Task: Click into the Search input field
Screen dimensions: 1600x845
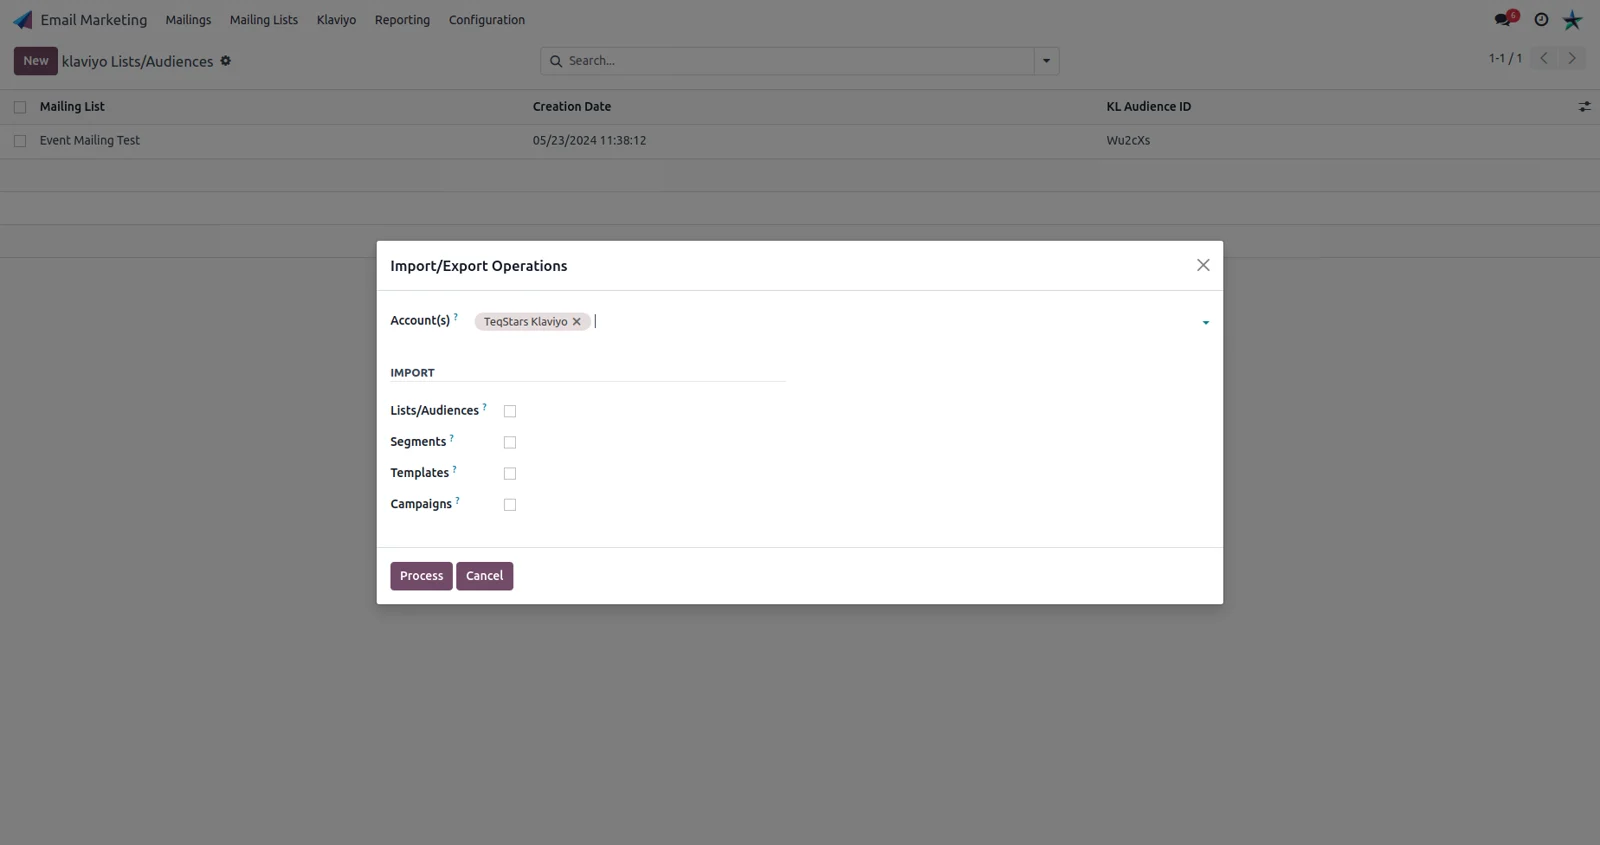Action: coord(798,61)
